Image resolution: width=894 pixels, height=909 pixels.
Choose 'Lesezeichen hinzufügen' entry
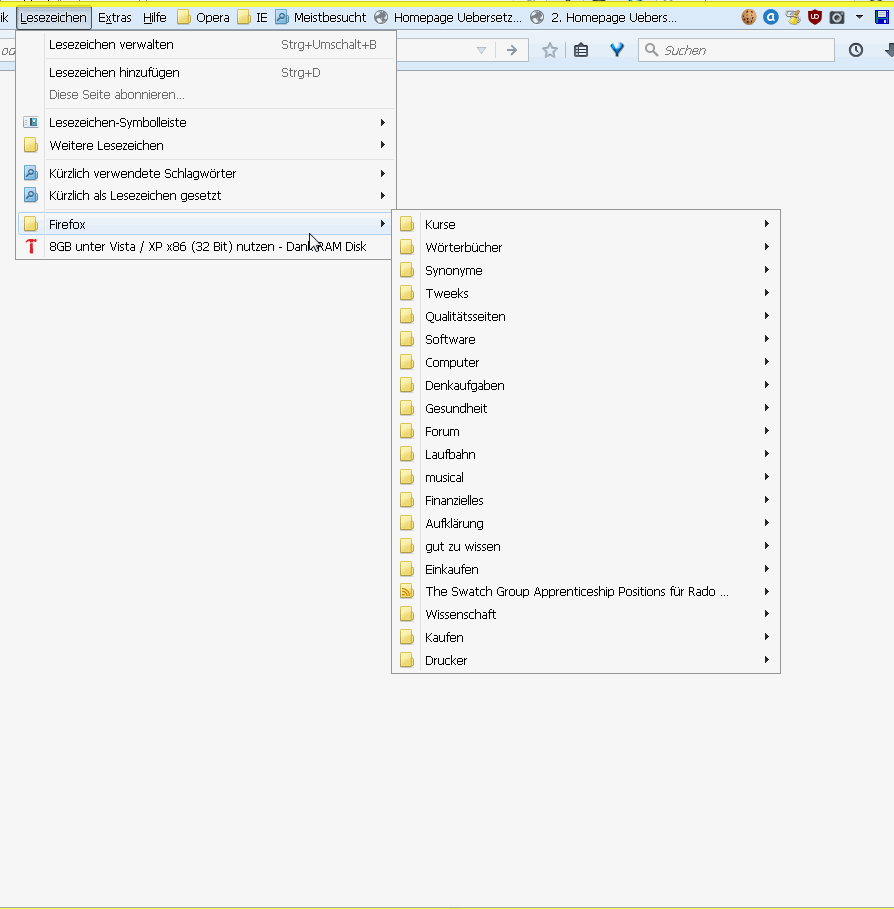click(x=206, y=72)
